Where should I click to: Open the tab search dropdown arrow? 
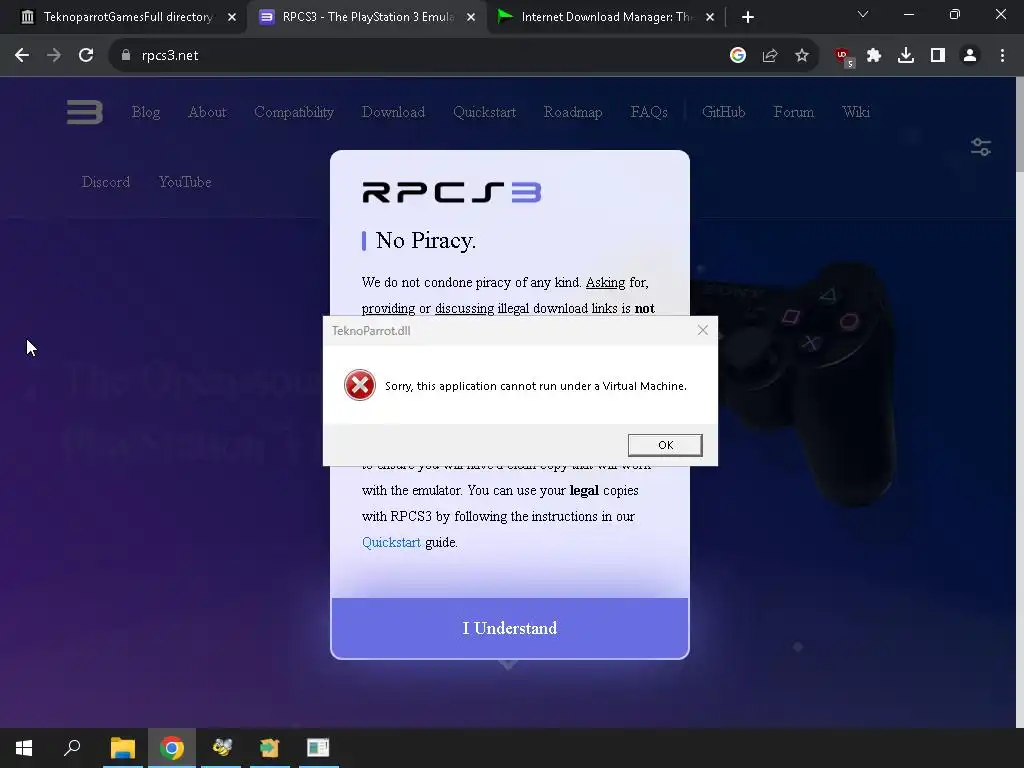[863, 14]
